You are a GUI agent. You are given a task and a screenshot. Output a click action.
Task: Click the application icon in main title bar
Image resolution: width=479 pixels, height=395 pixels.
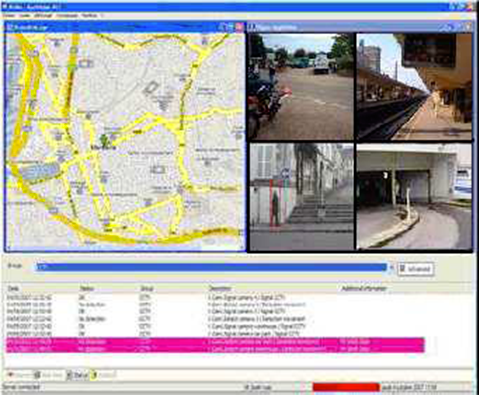[x=4, y=6]
